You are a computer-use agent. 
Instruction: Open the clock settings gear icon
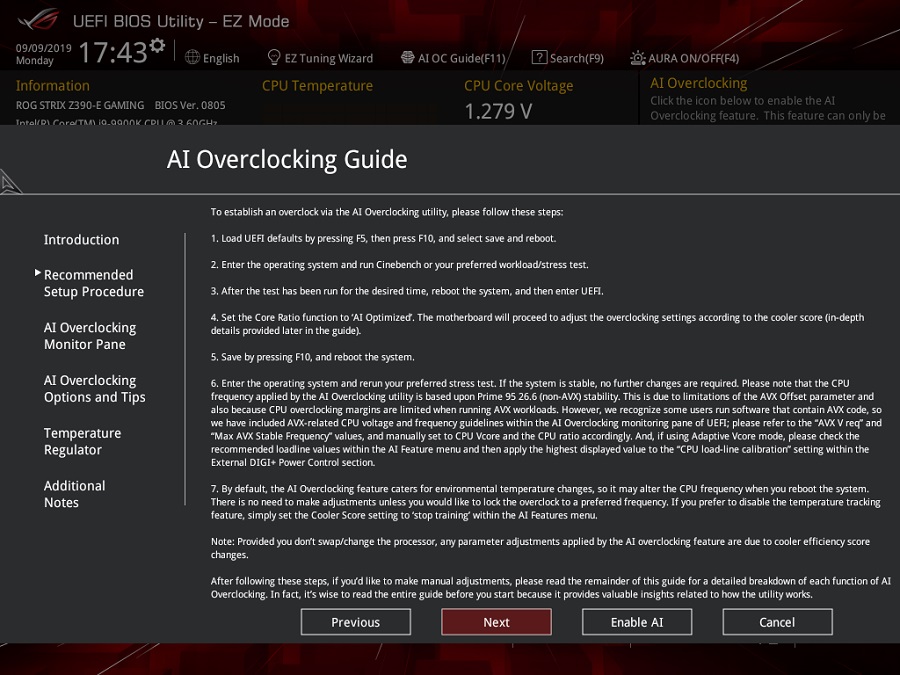pyautogui.click(x=157, y=46)
